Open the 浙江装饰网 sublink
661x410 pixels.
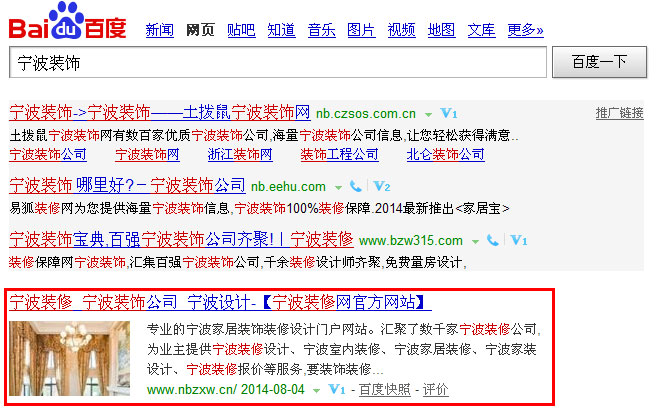240,155
